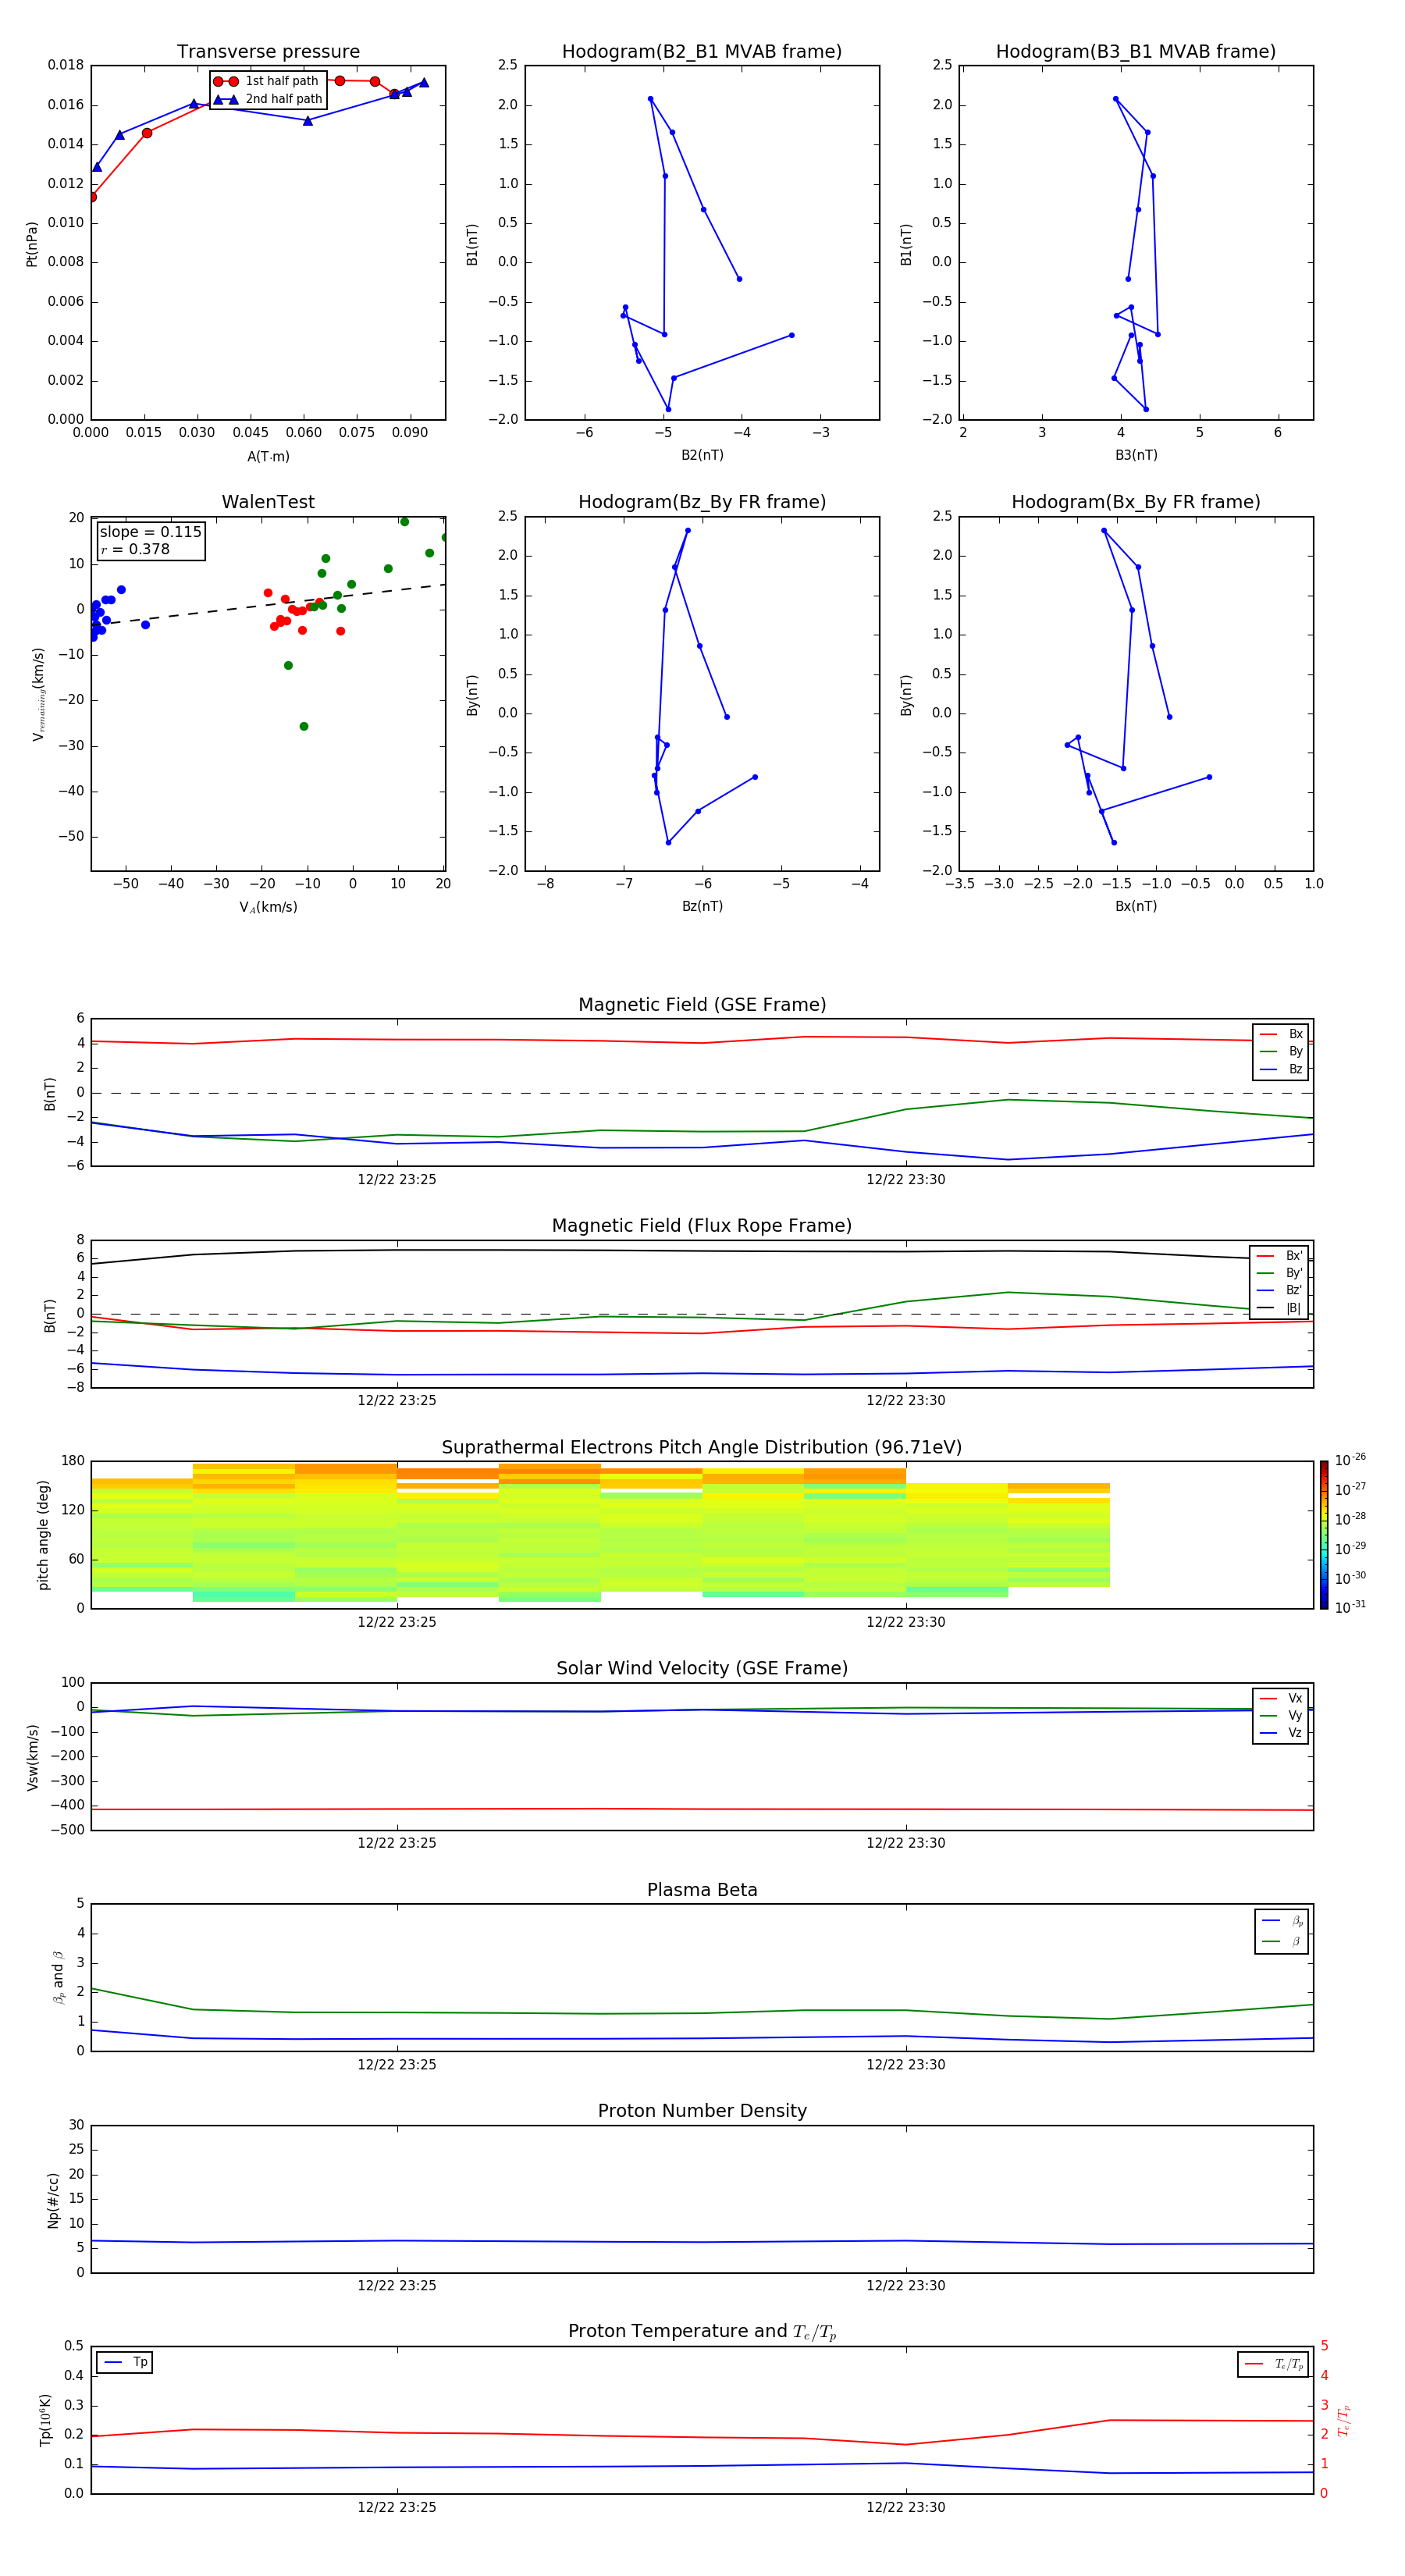Click the Te/Tp legend box in the temperature panel
This screenshot has width=1405, height=2576.
(x=1272, y=2364)
